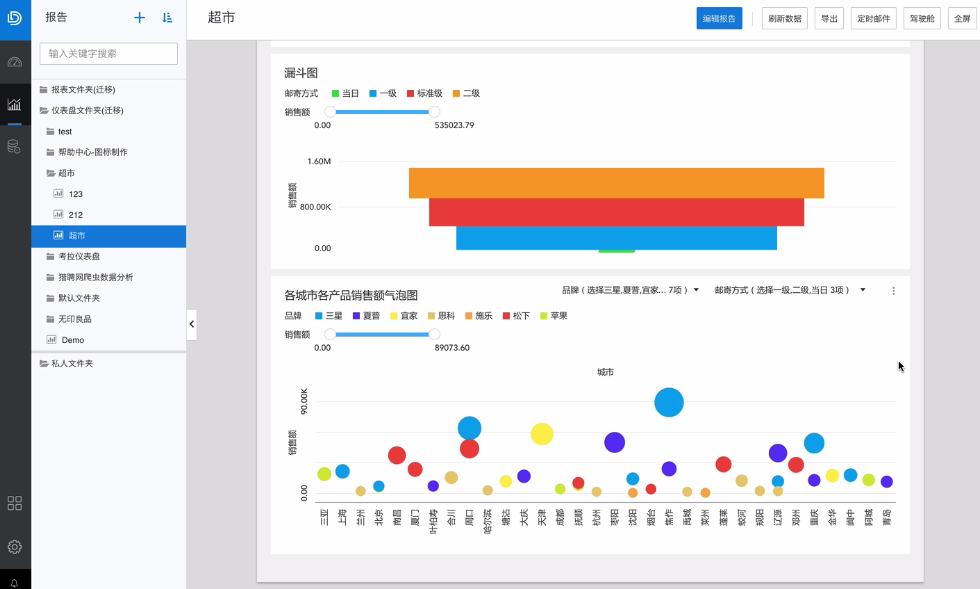Open the 品牌 filter dropdown
The image size is (980, 589).
(630, 290)
